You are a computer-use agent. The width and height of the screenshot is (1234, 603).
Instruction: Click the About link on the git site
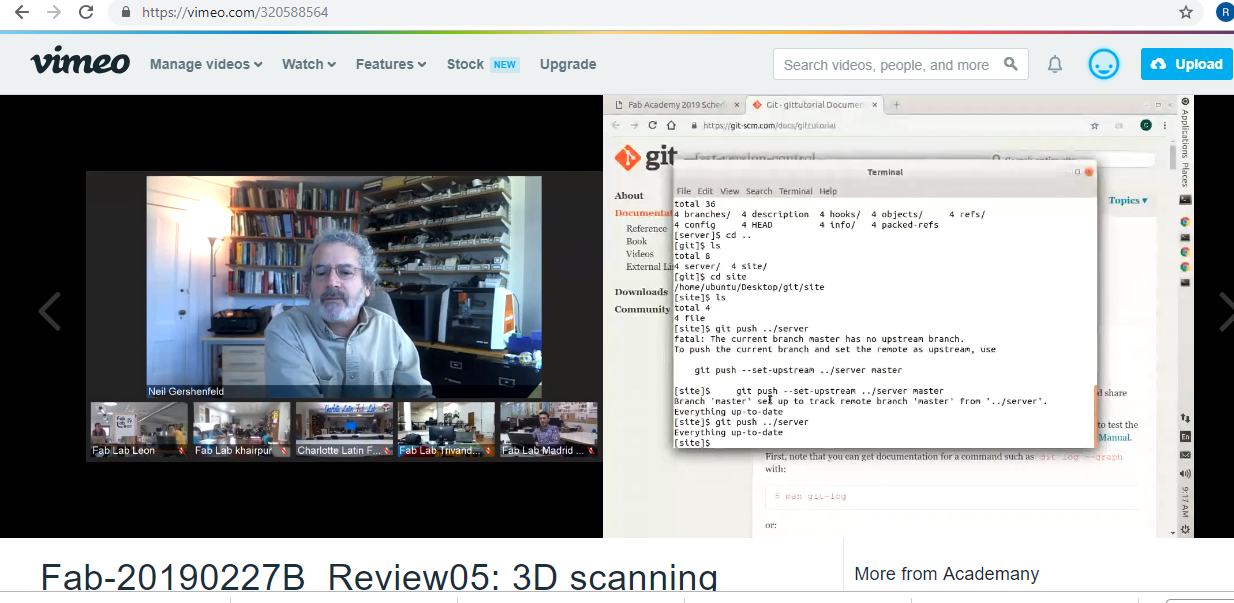click(x=629, y=196)
